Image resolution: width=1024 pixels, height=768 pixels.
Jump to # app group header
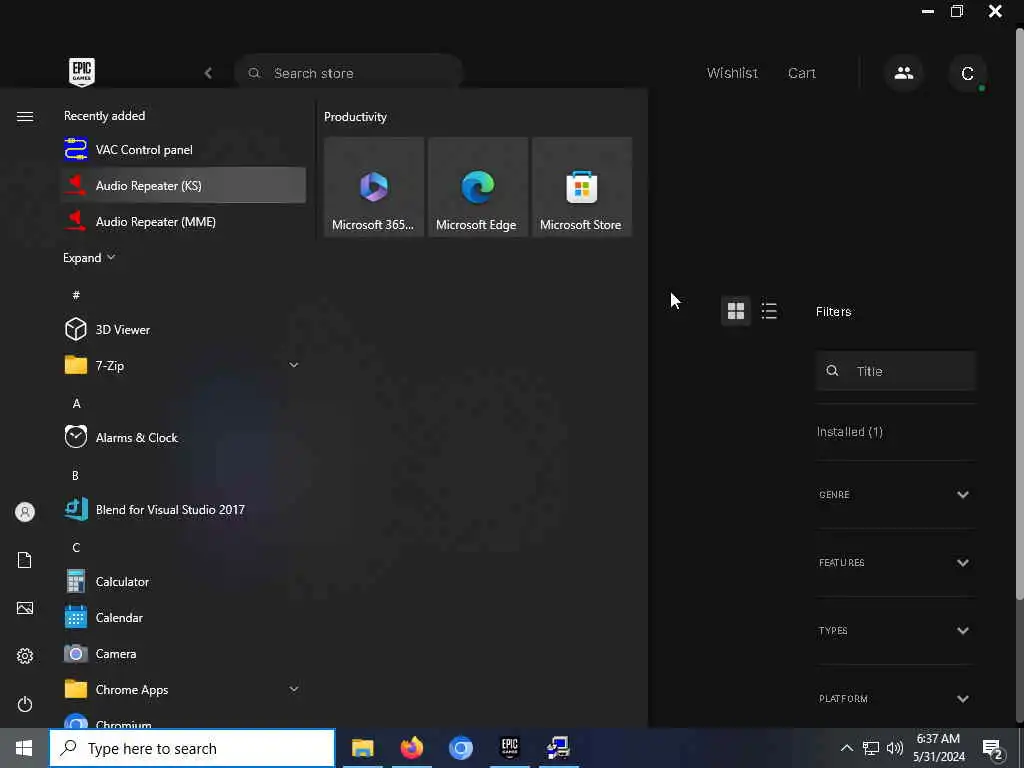[x=76, y=295]
